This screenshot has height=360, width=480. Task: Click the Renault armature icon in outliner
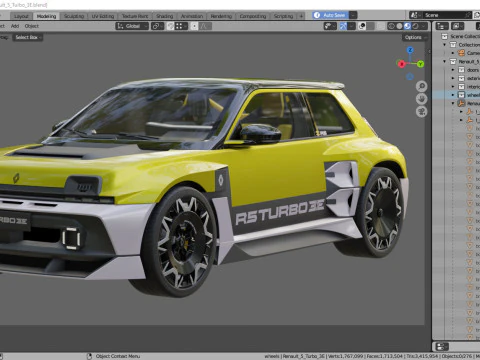click(461, 103)
